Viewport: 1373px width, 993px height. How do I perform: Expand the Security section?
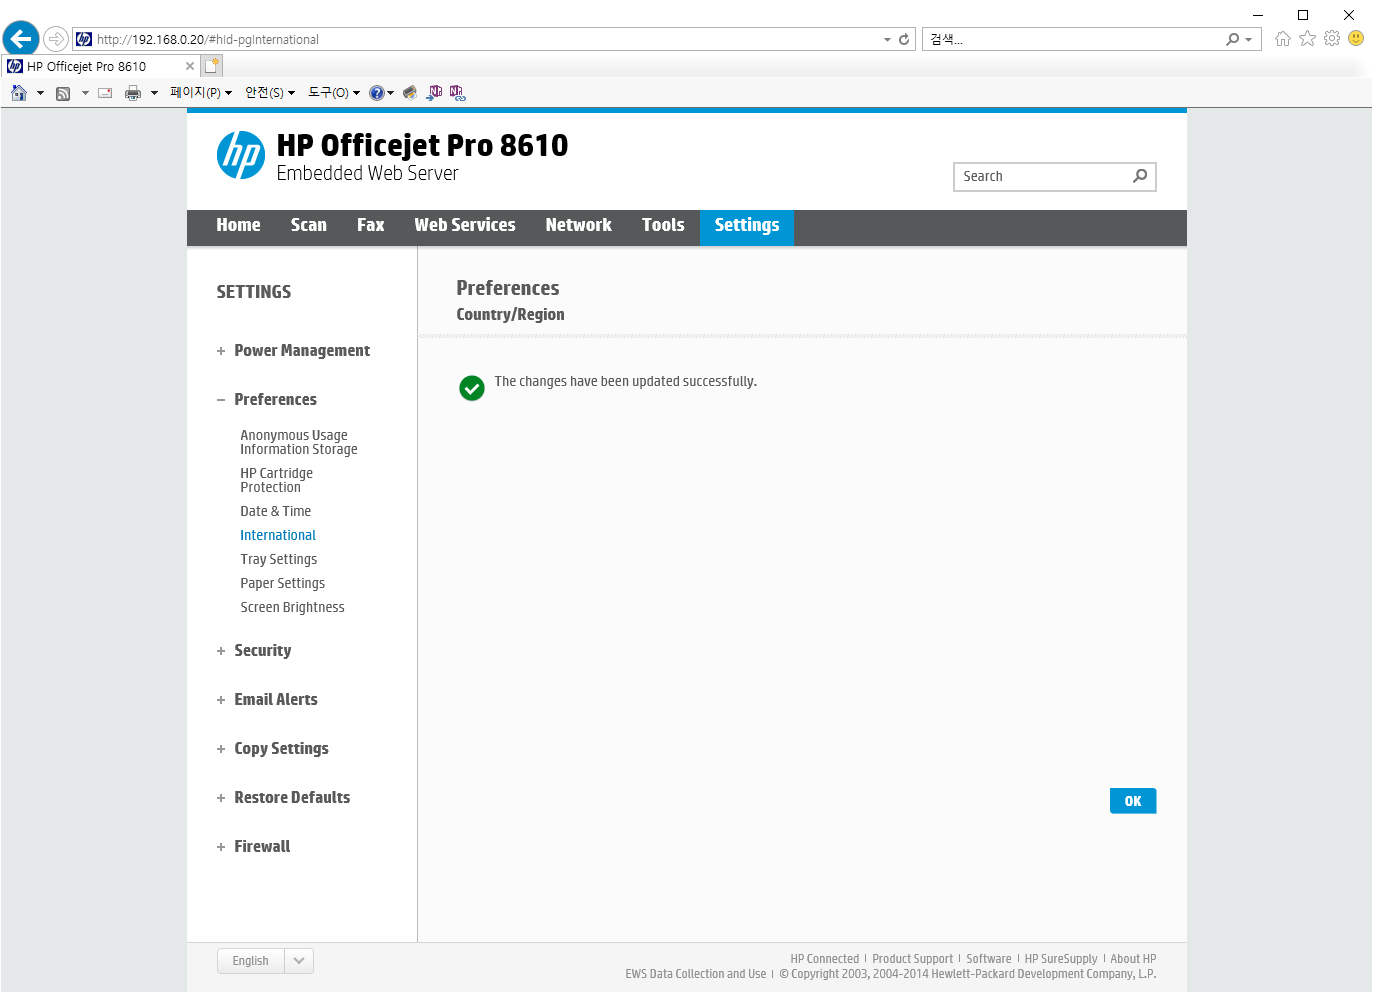click(254, 651)
